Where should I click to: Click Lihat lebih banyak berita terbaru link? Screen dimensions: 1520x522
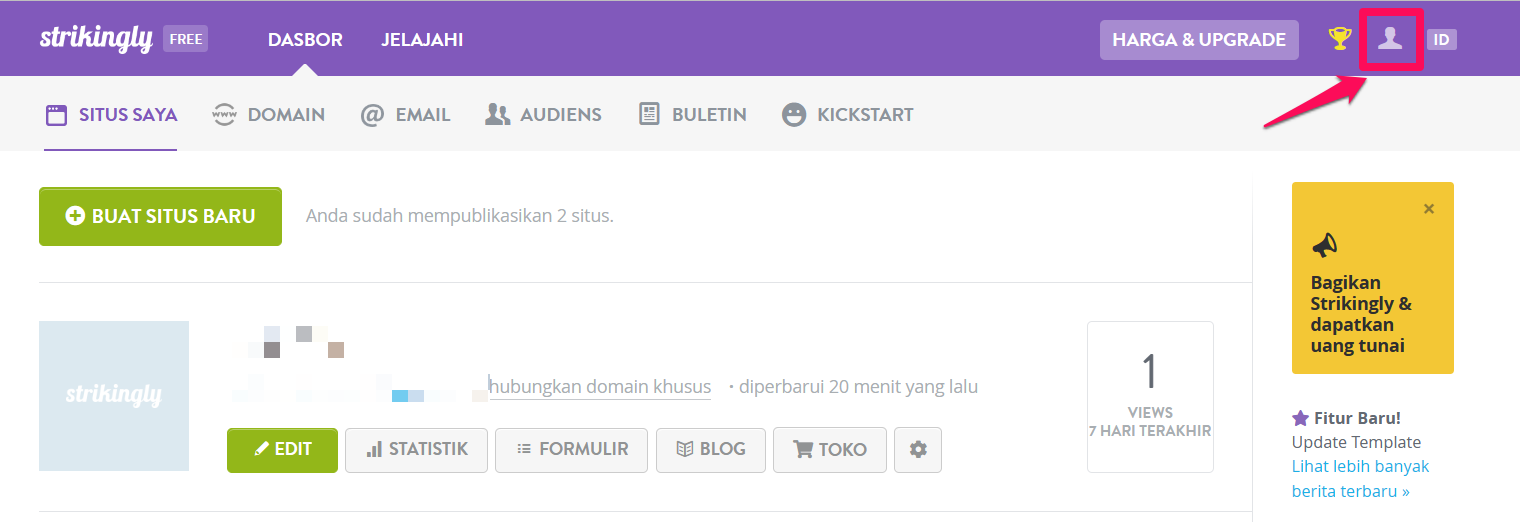[x=1360, y=479]
